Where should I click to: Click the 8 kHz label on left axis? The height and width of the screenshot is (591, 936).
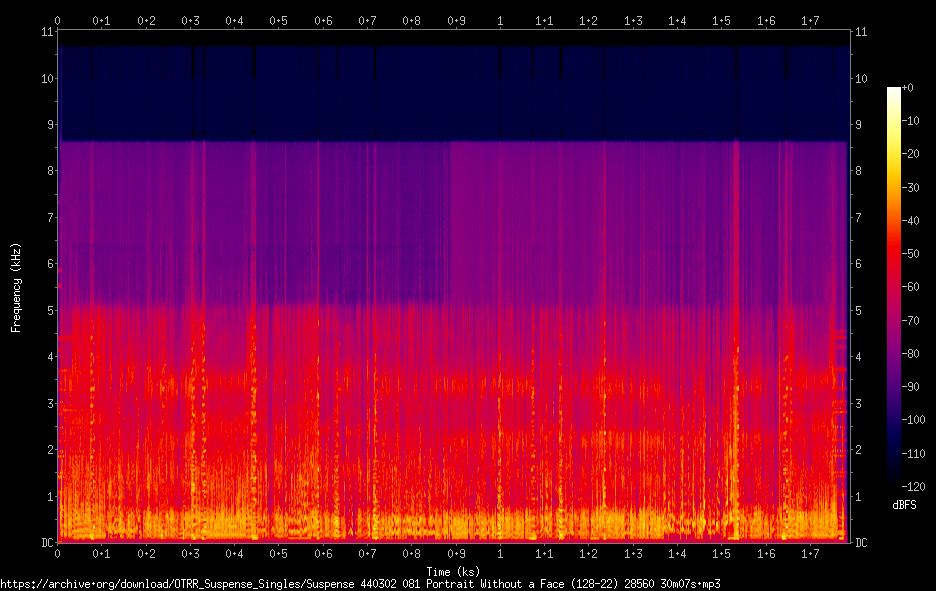click(51, 171)
